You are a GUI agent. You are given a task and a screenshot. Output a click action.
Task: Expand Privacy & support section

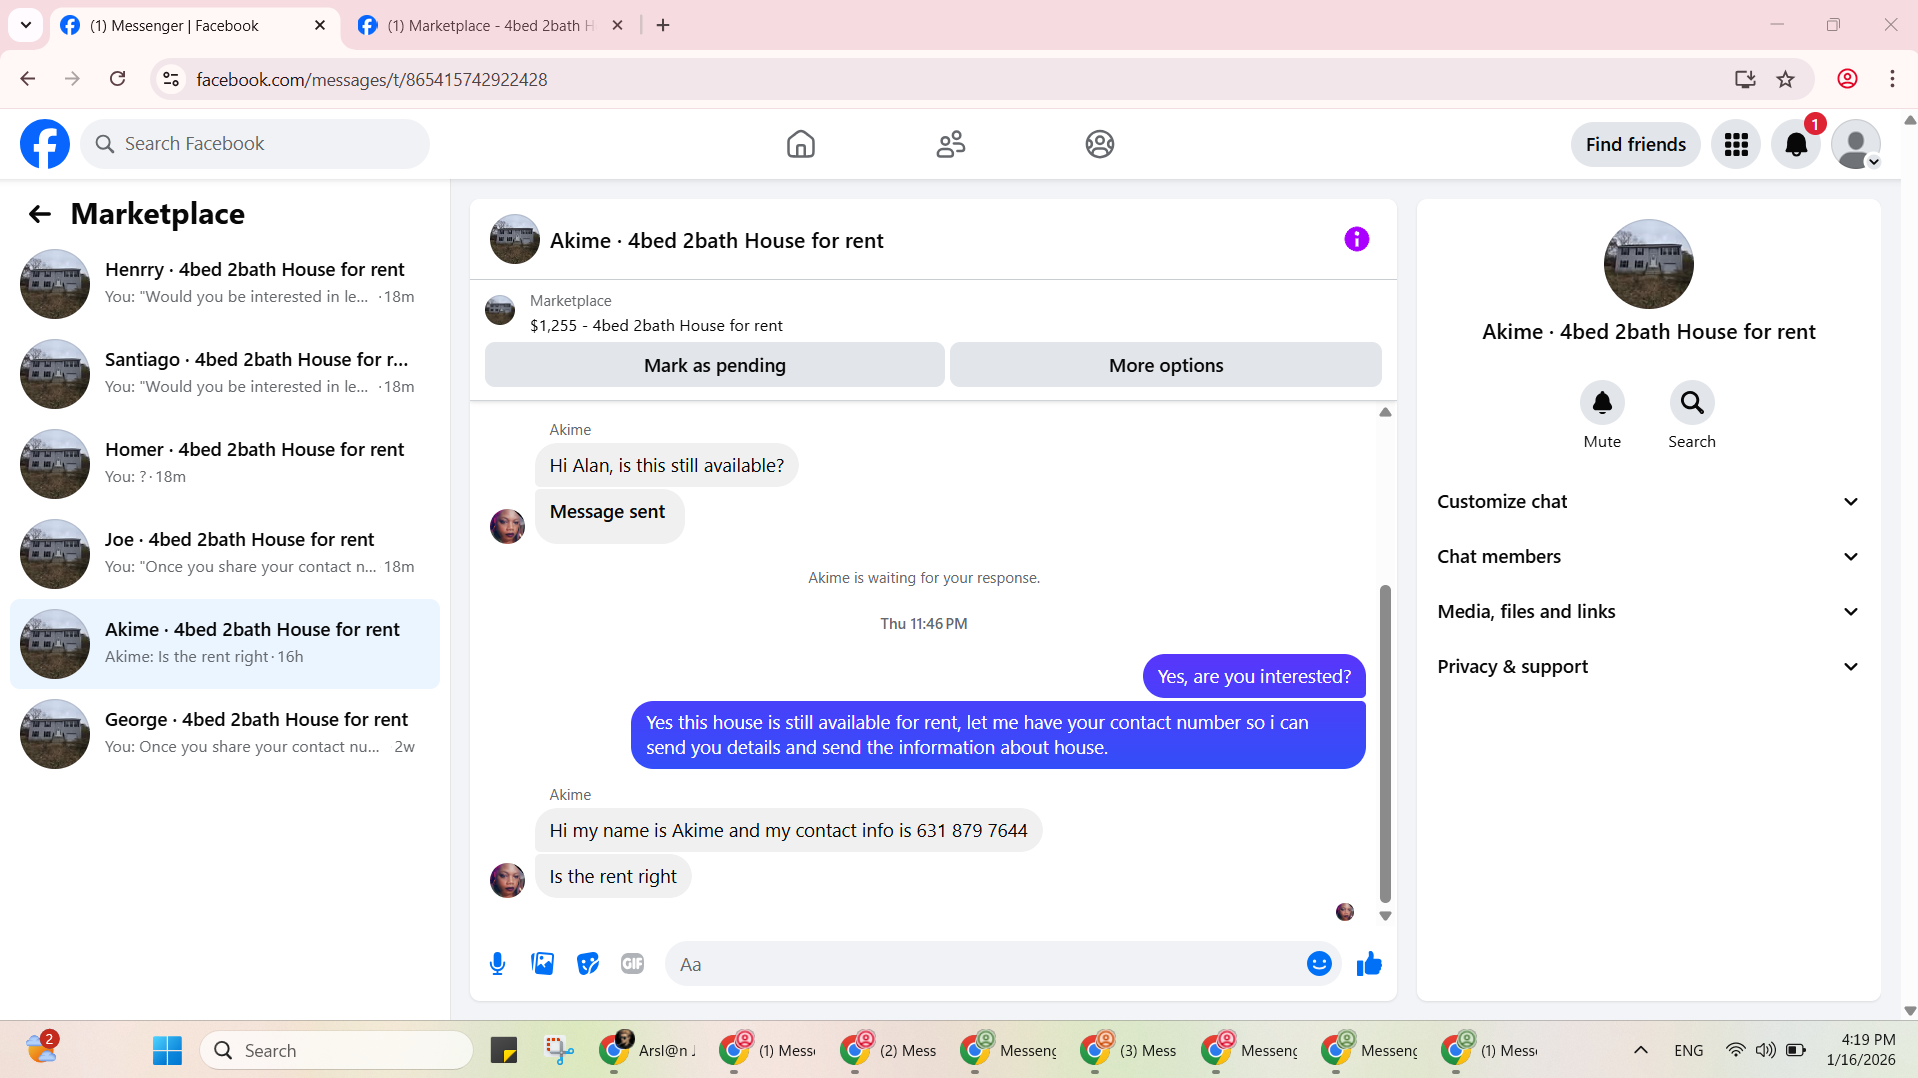tap(1648, 667)
